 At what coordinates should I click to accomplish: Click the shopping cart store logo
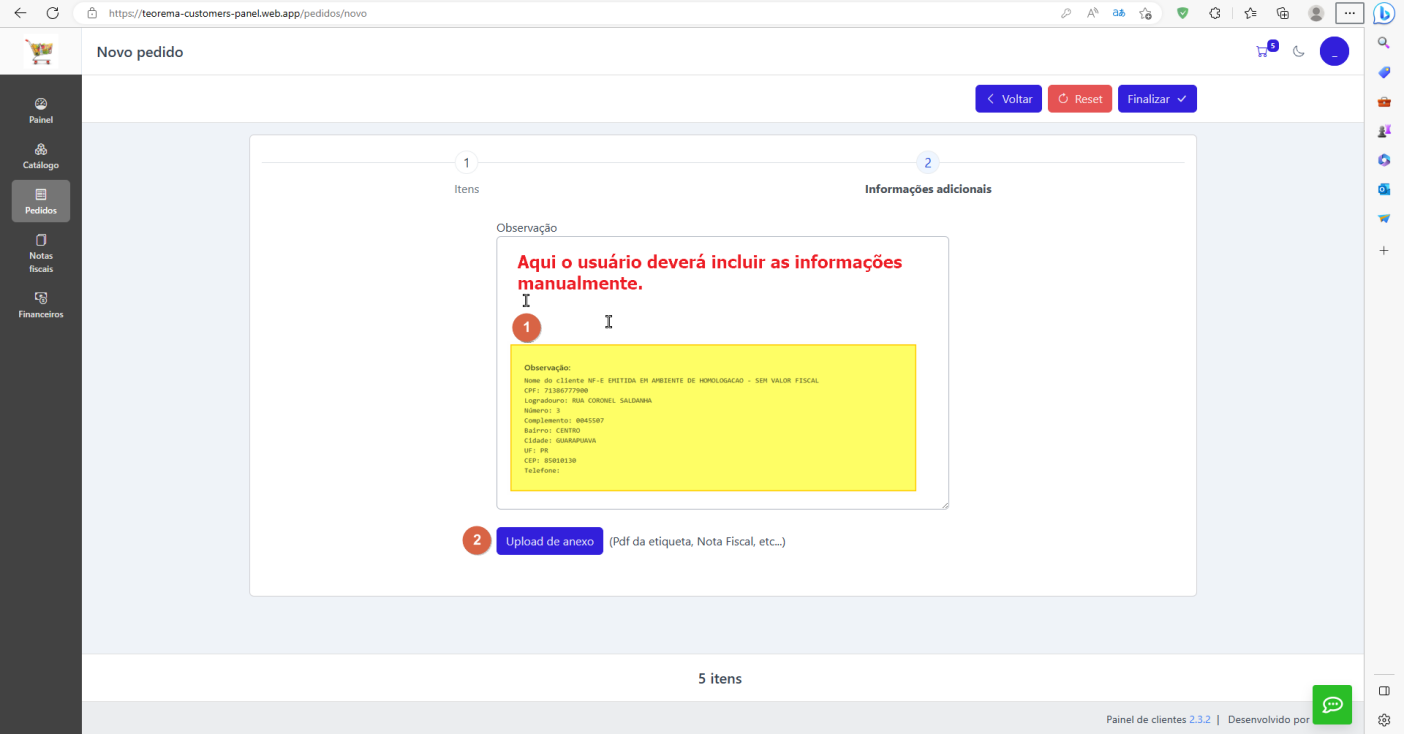[x=41, y=52]
